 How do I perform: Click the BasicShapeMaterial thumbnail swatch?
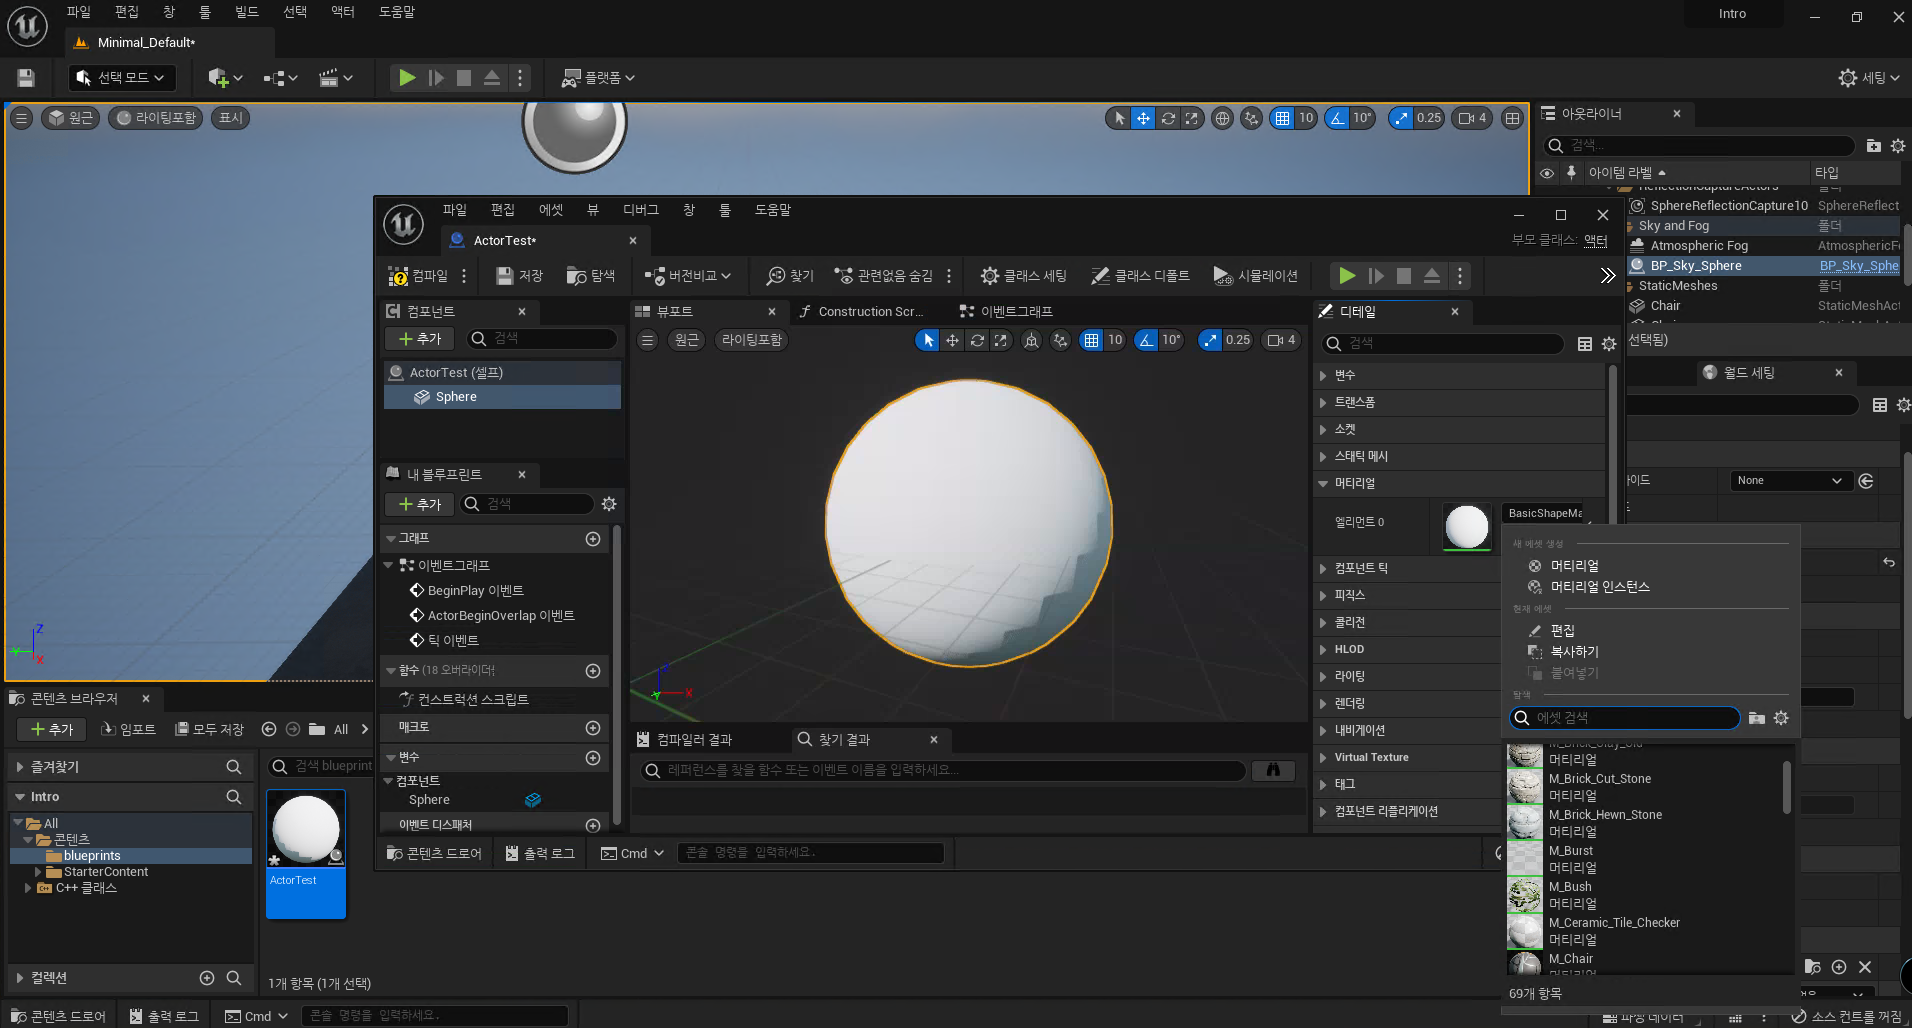[x=1467, y=527]
